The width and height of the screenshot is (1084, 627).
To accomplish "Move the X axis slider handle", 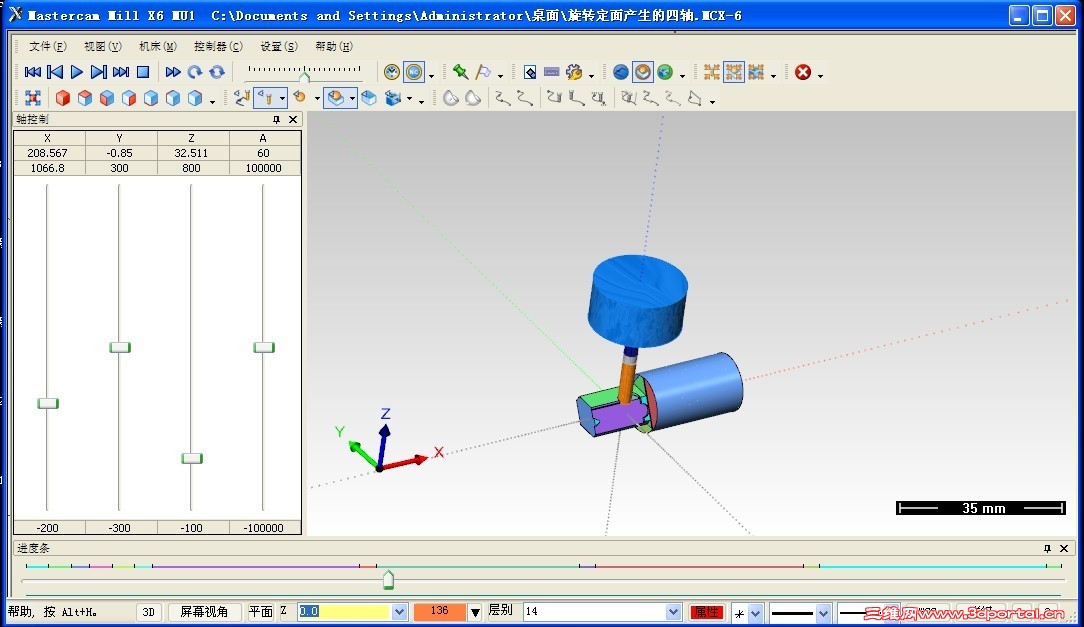I will pos(48,403).
